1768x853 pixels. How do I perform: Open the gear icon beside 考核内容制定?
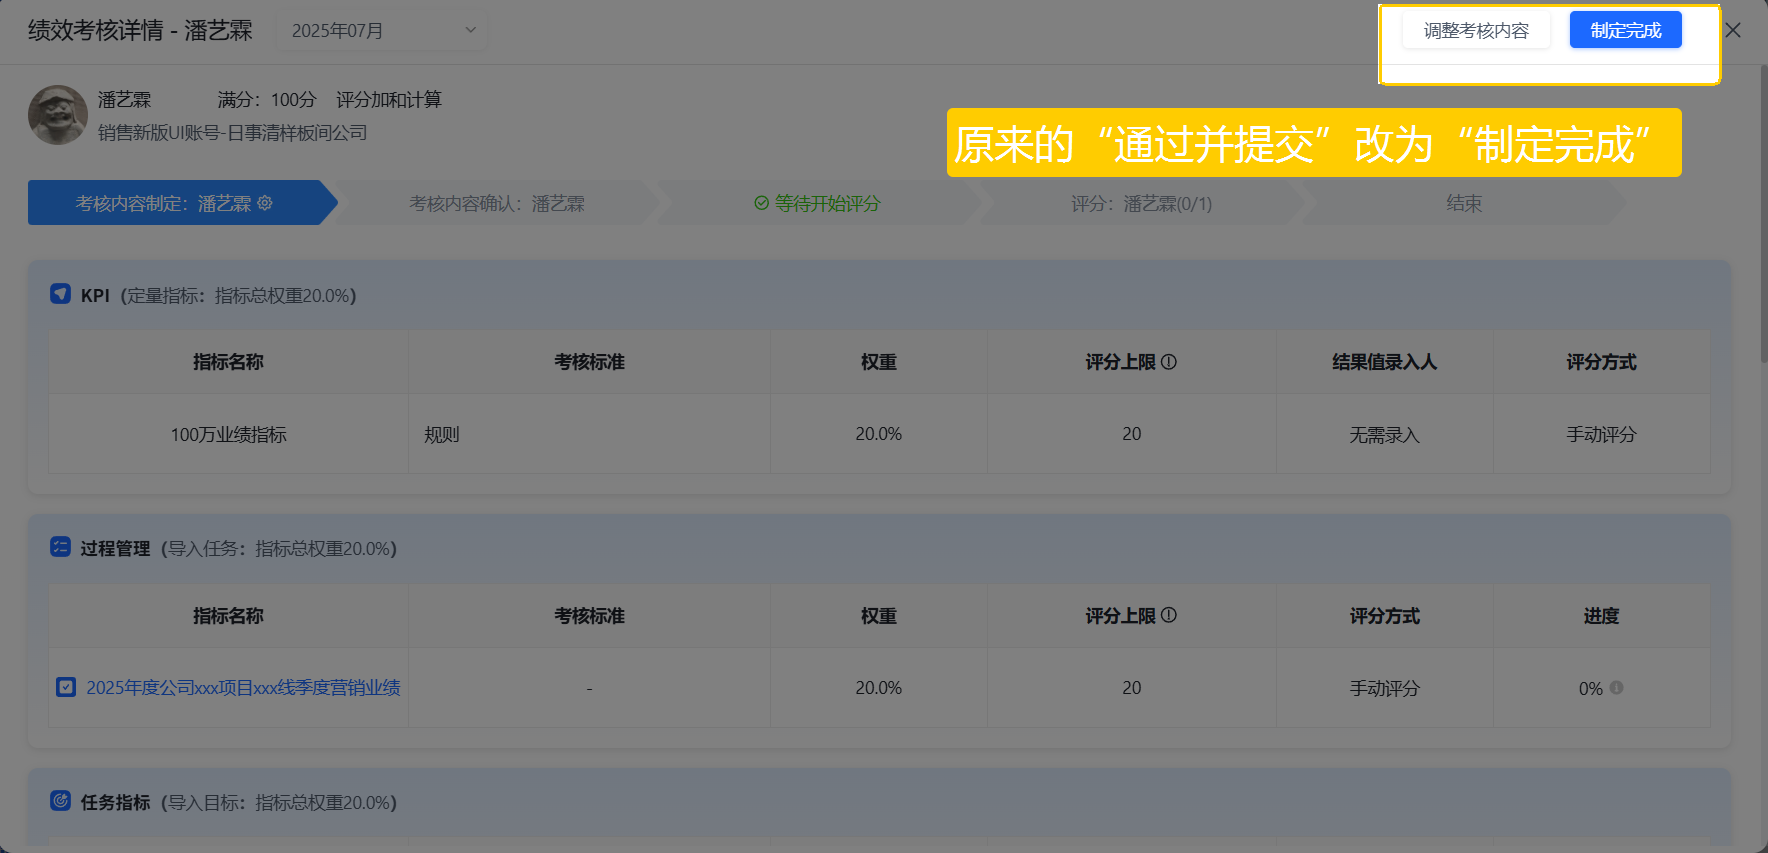[265, 203]
